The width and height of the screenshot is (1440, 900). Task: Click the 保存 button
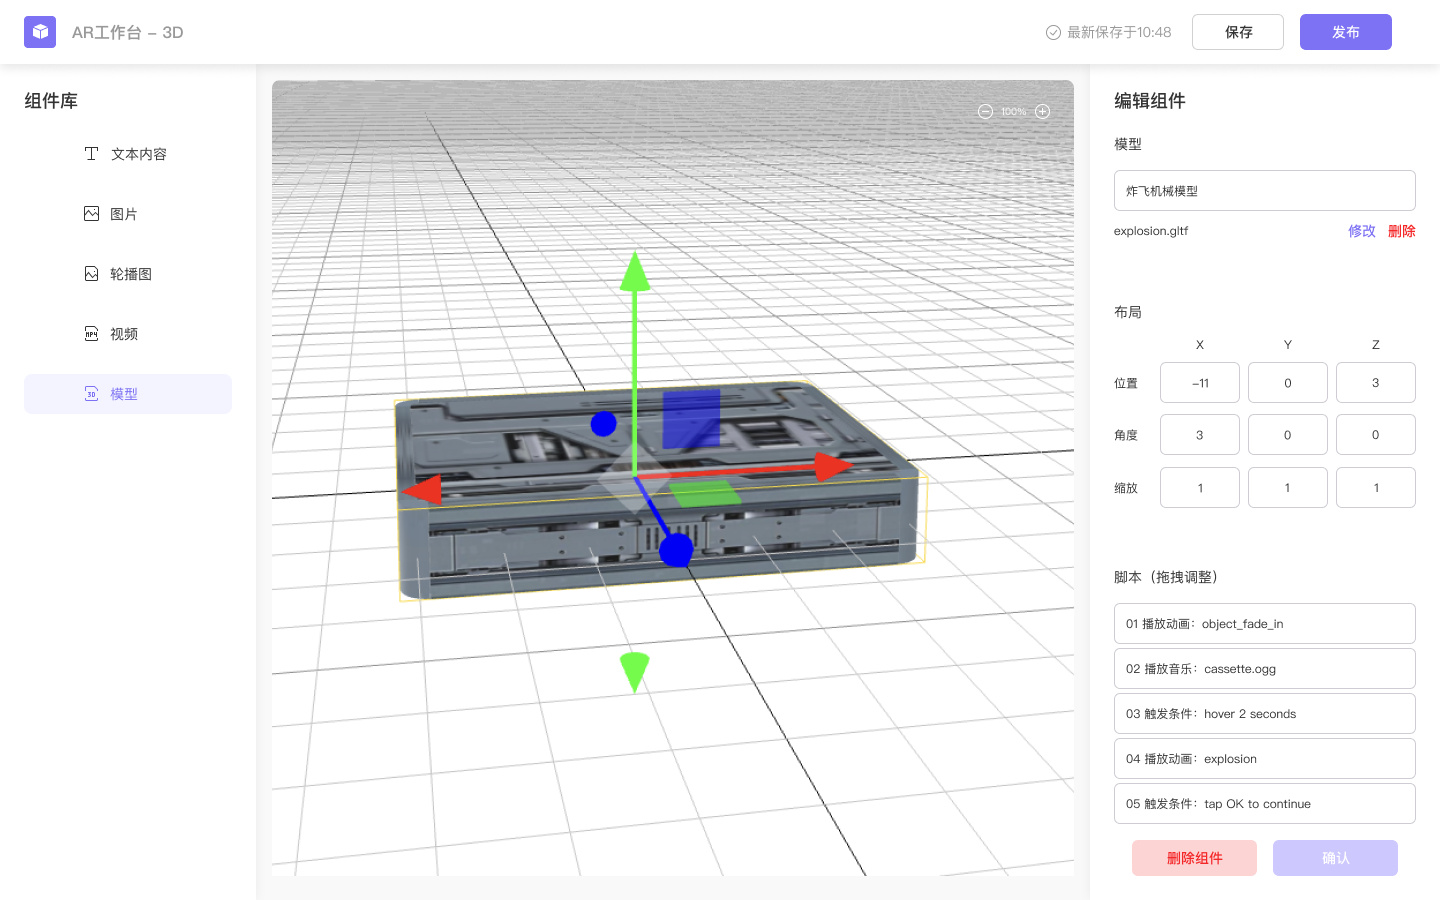click(x=1238, y=32)
